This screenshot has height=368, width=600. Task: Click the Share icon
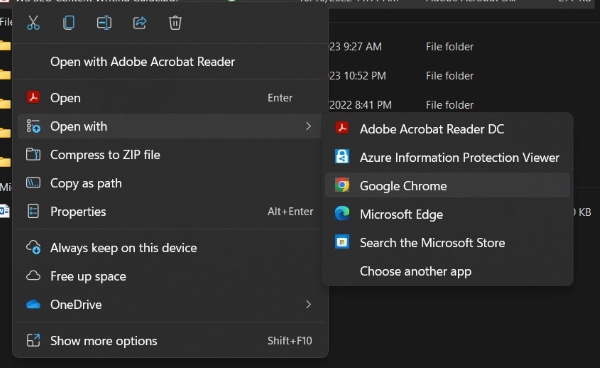point(140,23)
